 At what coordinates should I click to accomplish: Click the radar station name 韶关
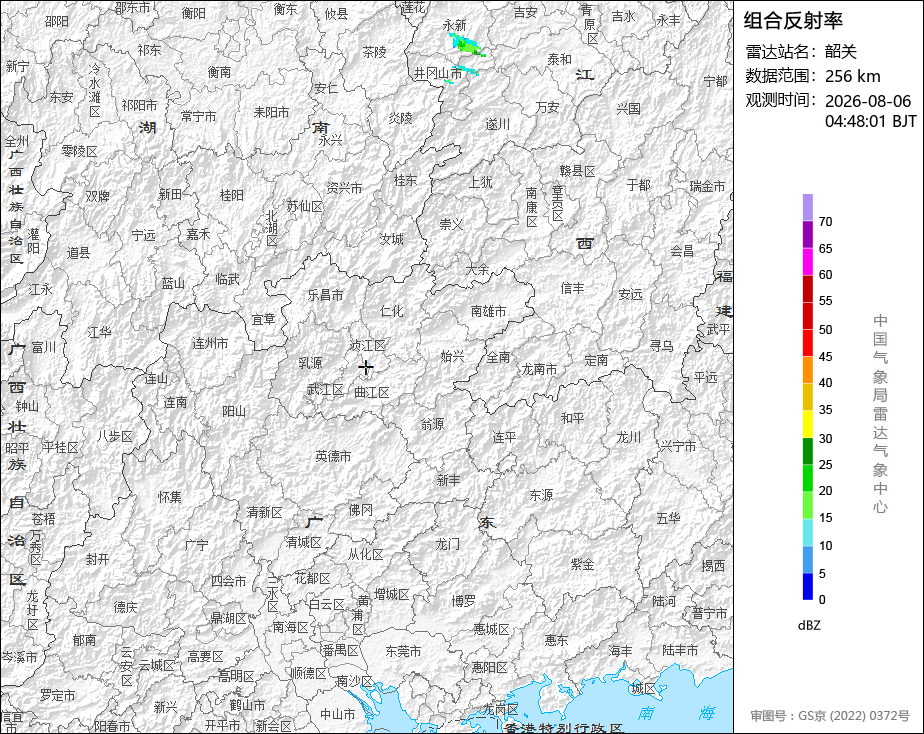(840, 51)
